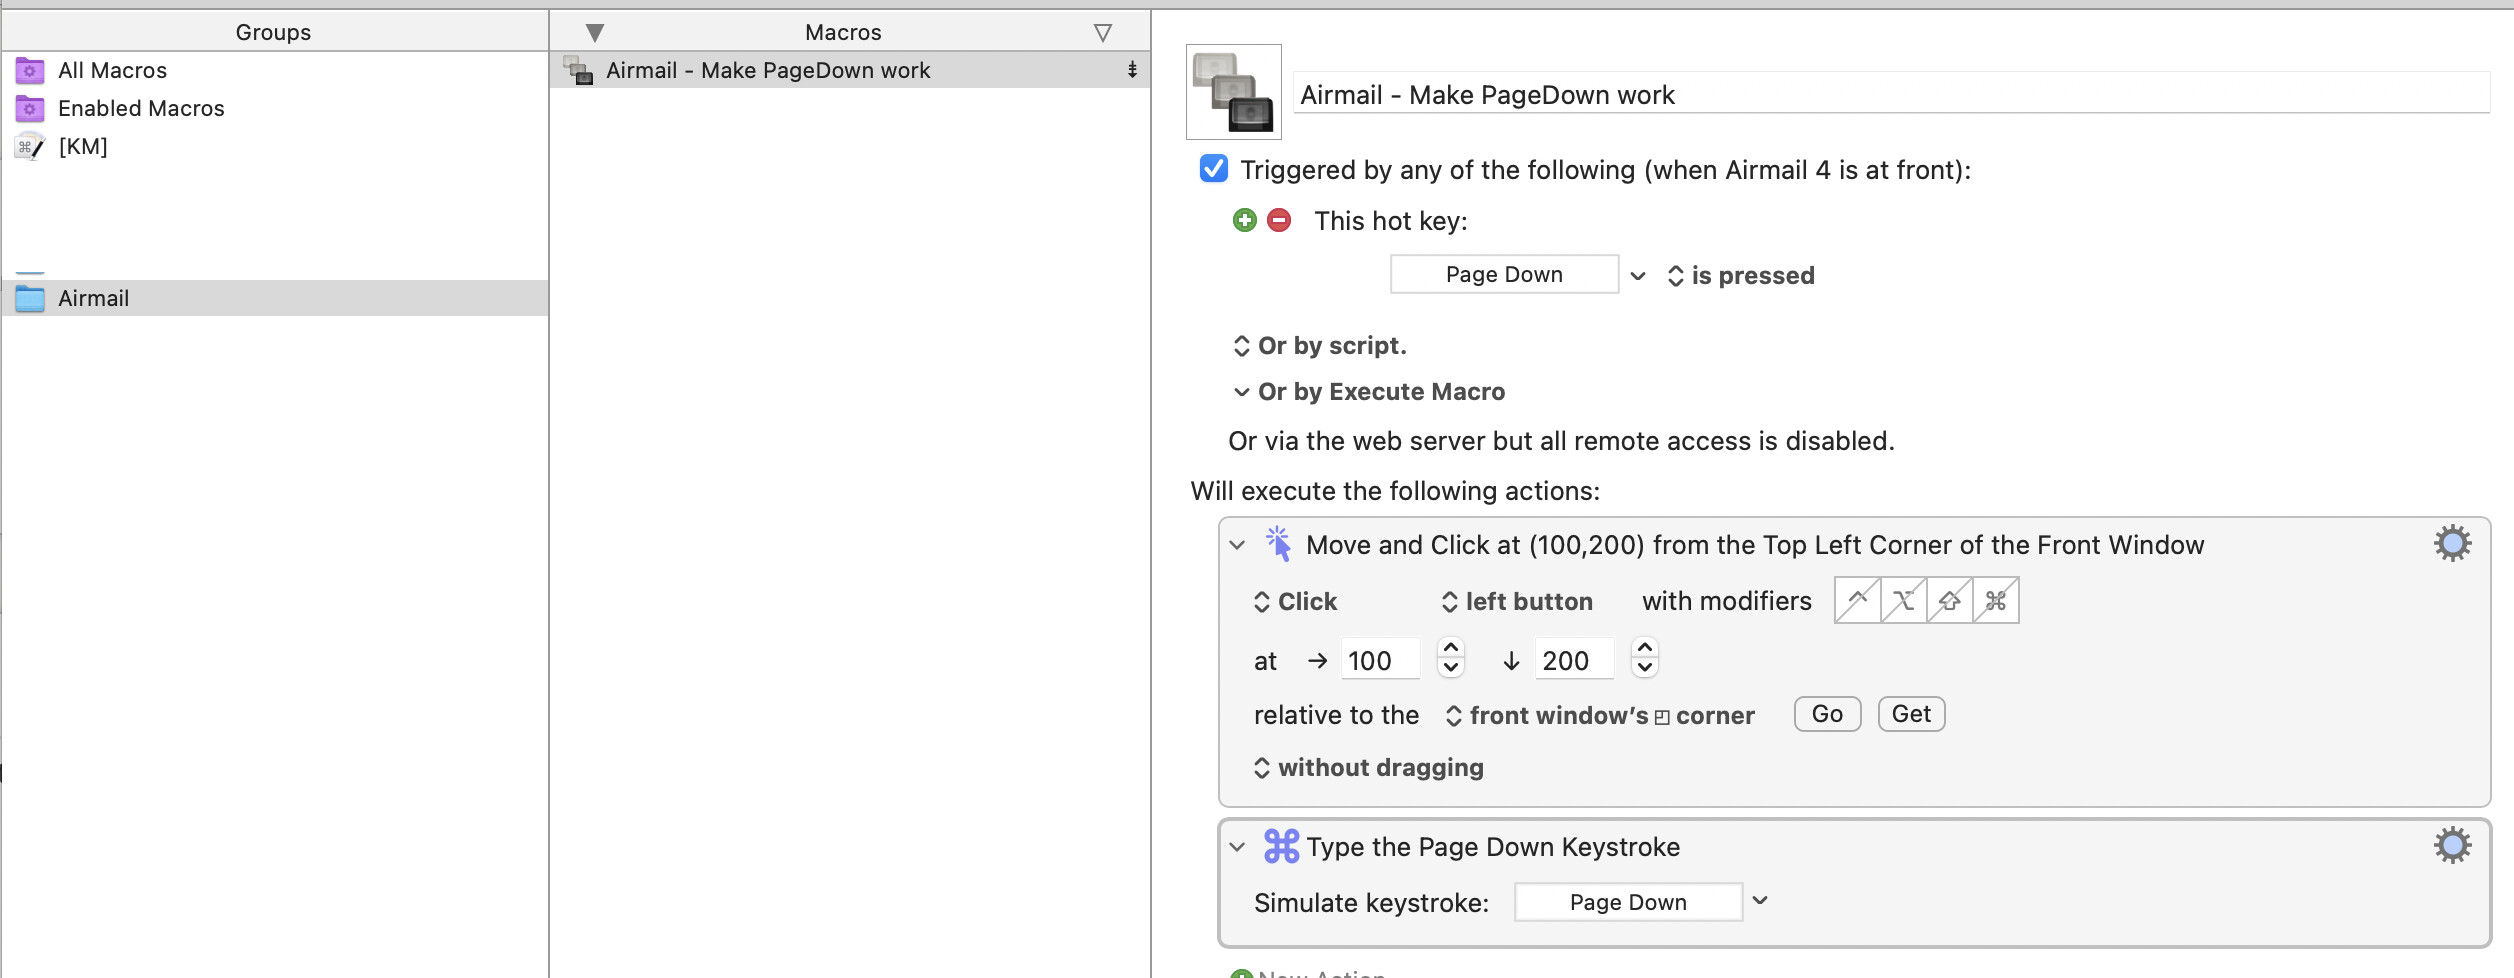Click the outlined filter triangle in Macros header

pos(1103,33)
